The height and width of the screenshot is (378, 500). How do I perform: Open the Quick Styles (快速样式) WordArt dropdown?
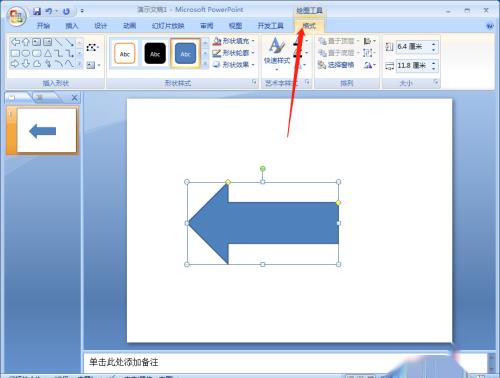(x=277, y=53)
